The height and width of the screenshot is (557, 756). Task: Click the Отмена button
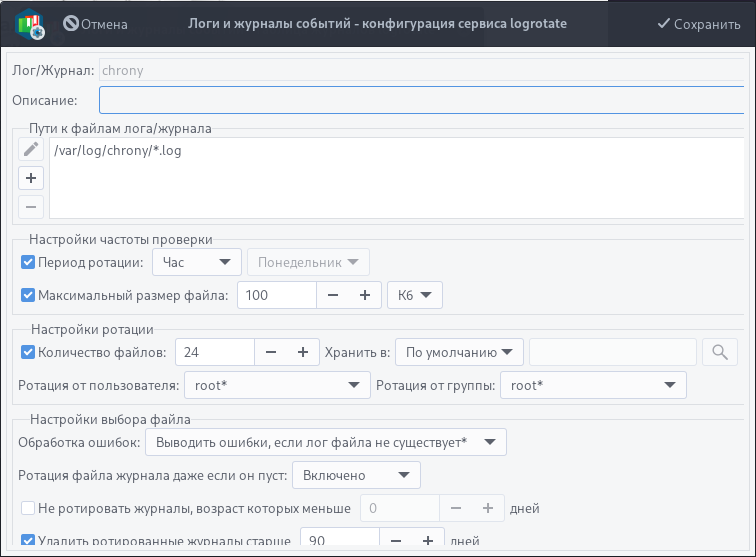pyautogui.click(x=95, y=24)
